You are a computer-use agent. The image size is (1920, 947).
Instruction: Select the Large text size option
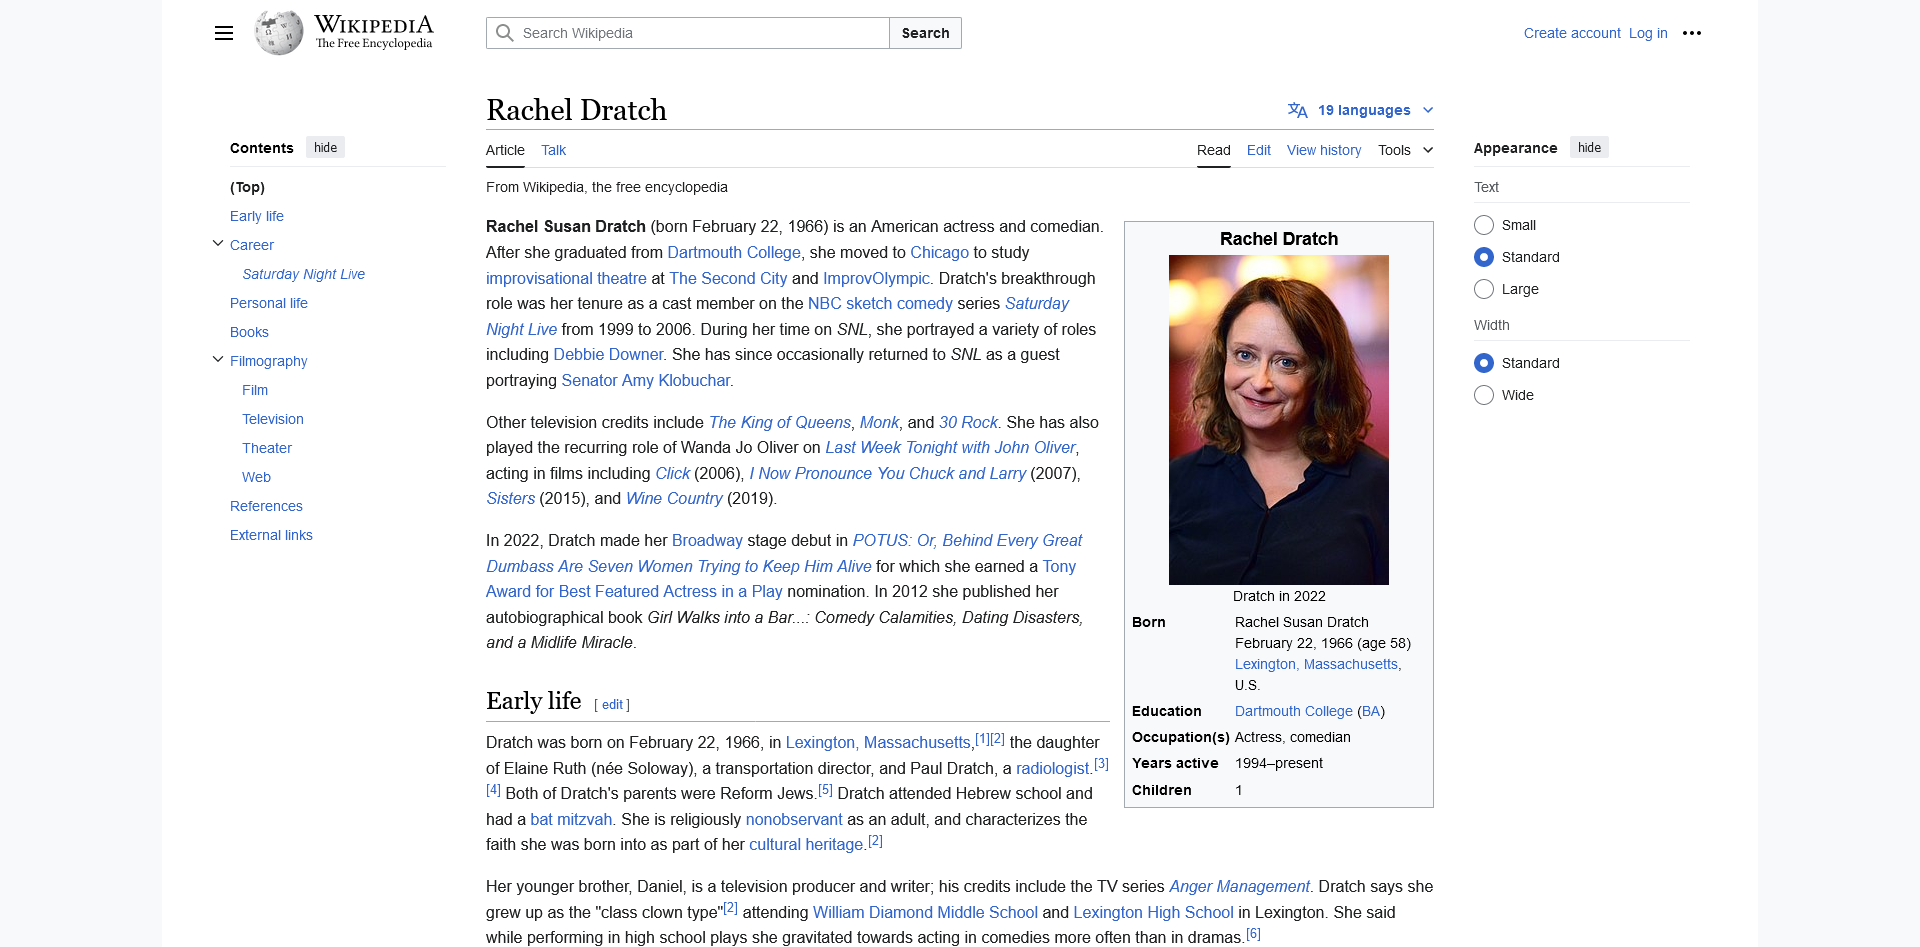1484,289
